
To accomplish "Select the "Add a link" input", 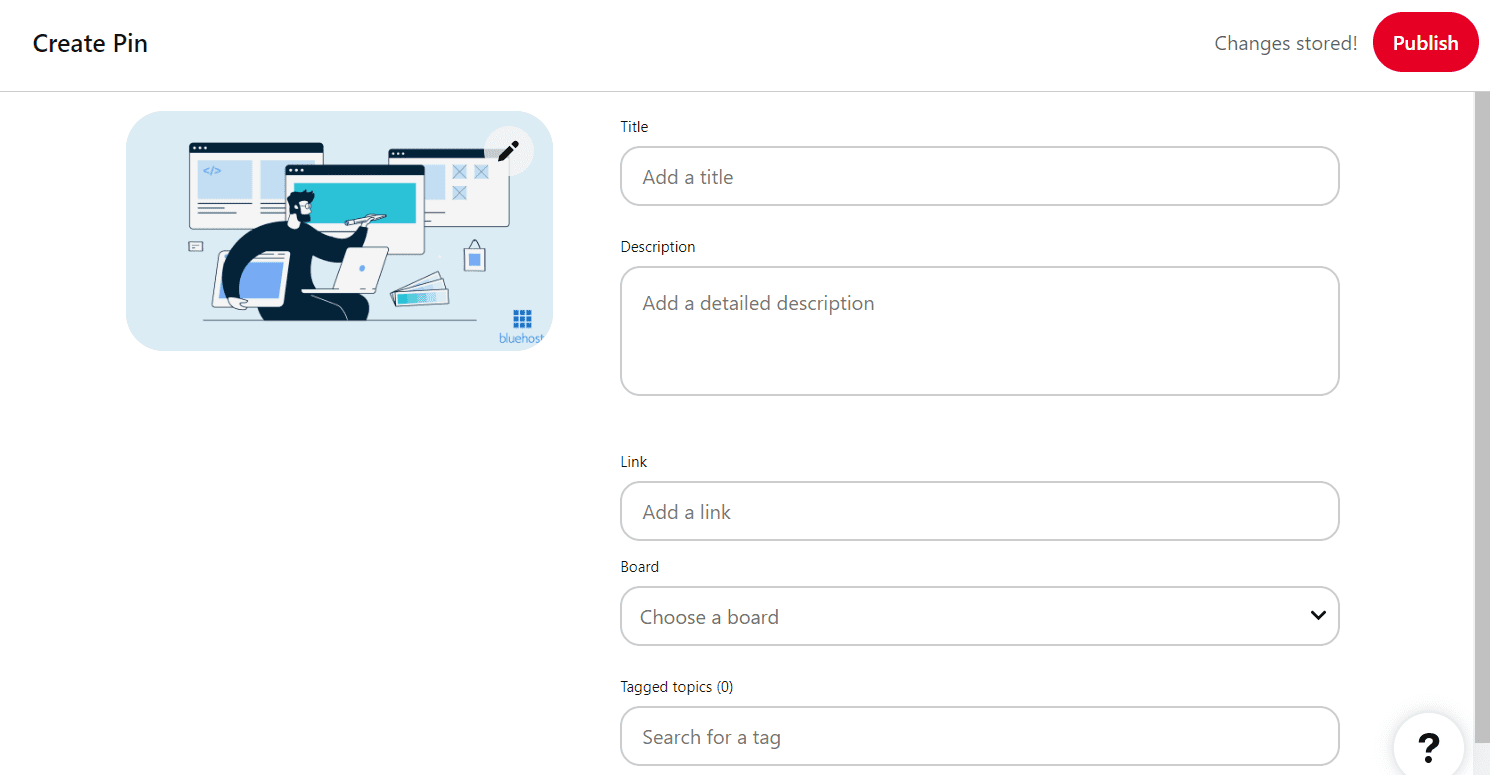I will 979,512.
